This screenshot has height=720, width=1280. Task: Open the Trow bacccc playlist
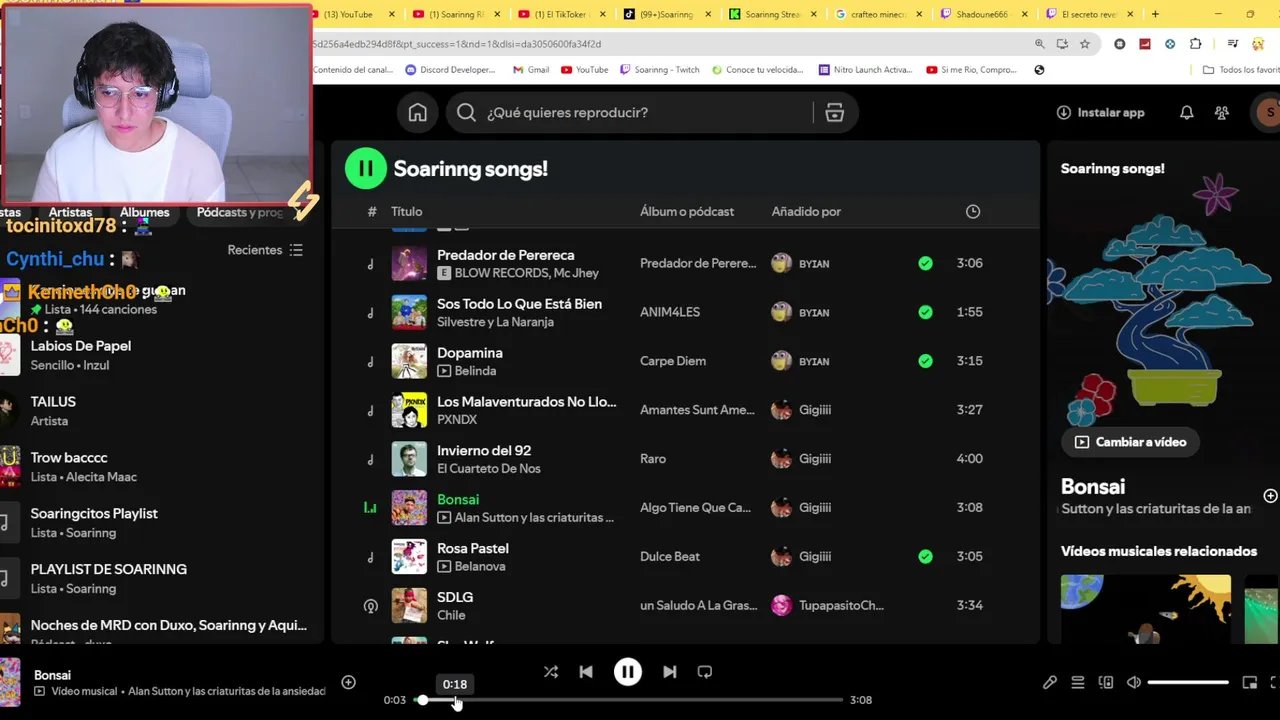pos(68,457)
